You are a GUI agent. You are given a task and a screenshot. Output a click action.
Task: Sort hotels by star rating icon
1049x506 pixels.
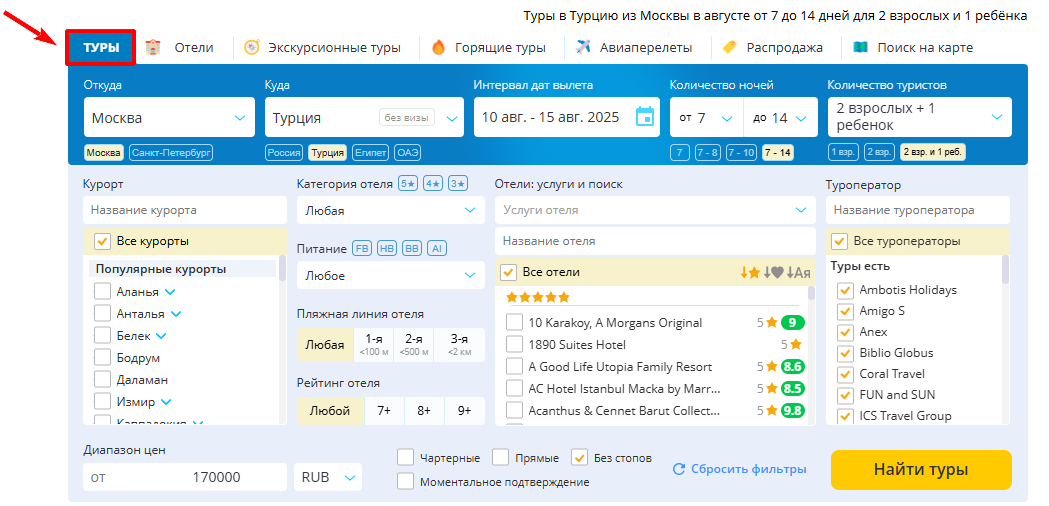pyautogui.click(x=750, y=272)
